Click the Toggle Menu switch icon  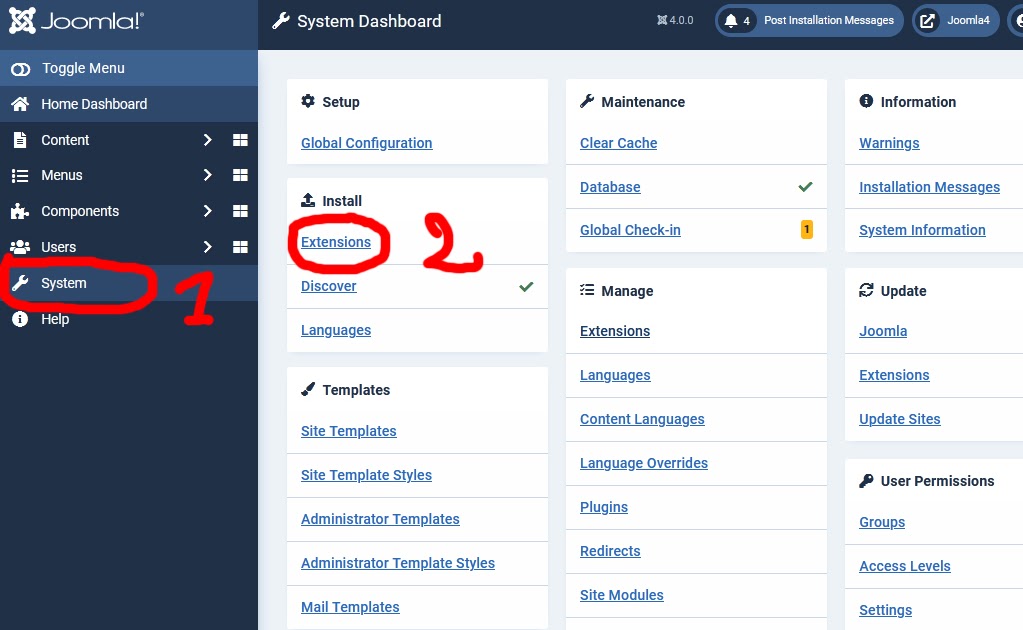20,69
